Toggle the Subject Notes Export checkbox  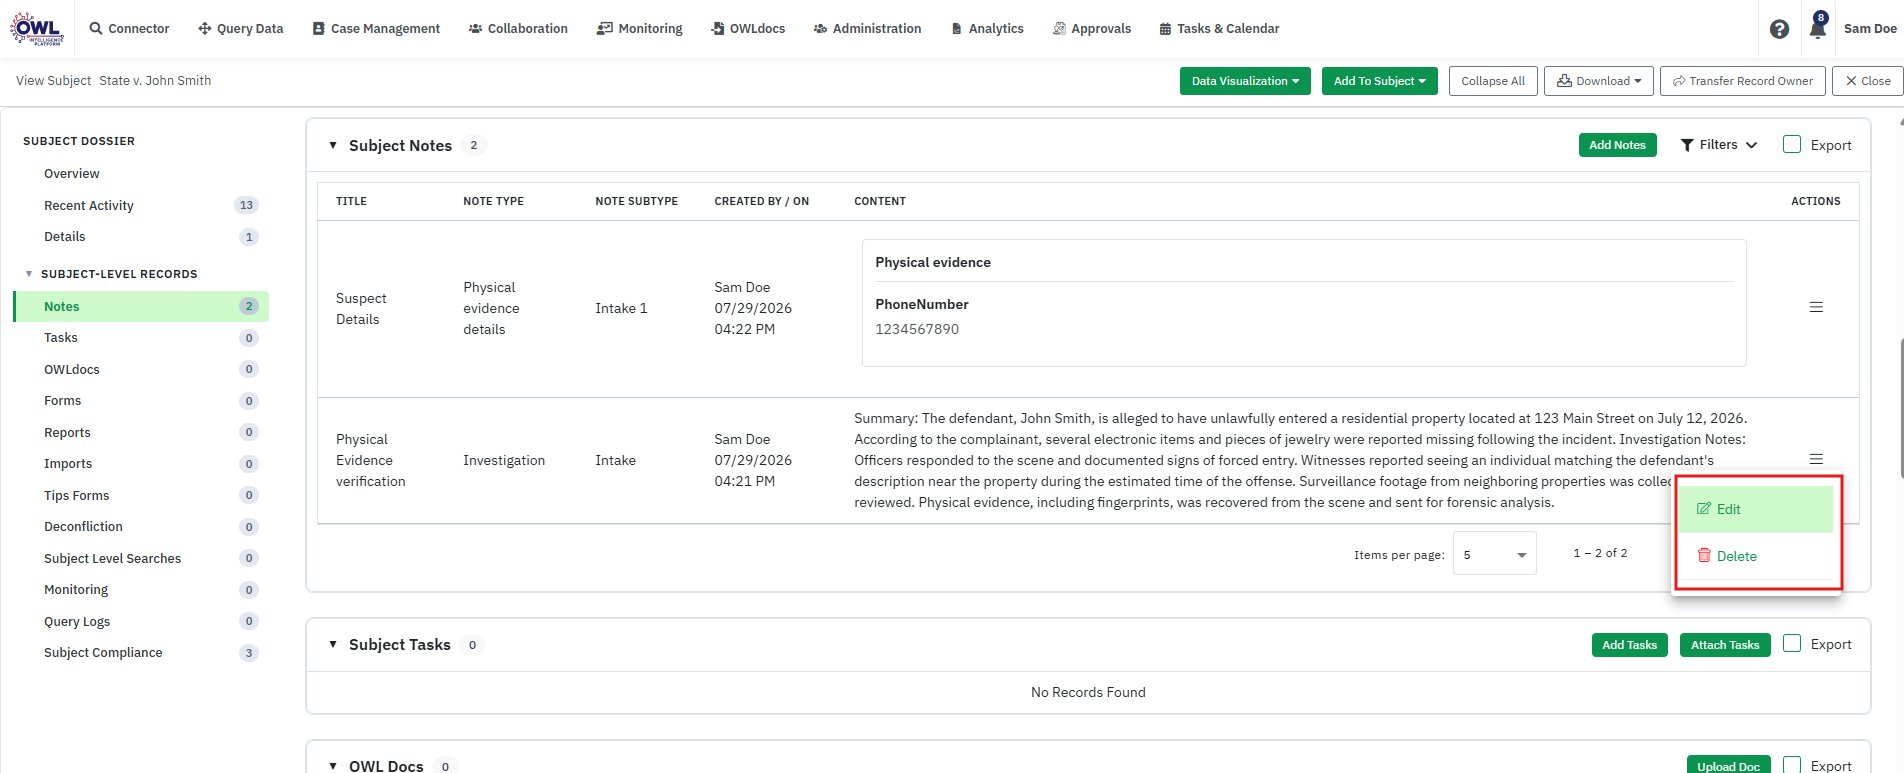(x=1792, y=144)
